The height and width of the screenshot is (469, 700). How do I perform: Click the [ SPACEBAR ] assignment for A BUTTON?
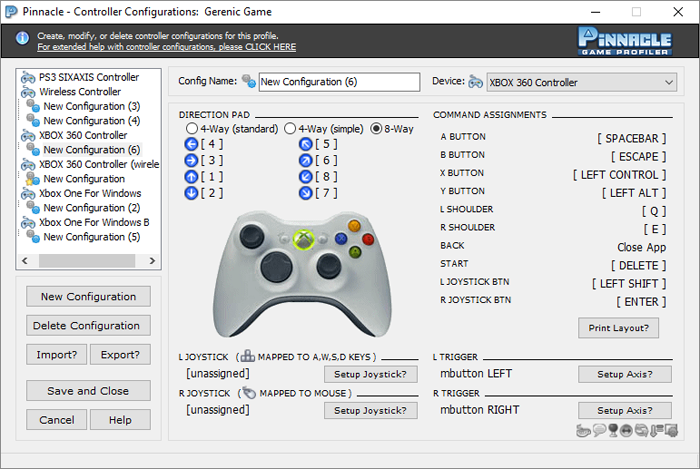click(631, 139)
